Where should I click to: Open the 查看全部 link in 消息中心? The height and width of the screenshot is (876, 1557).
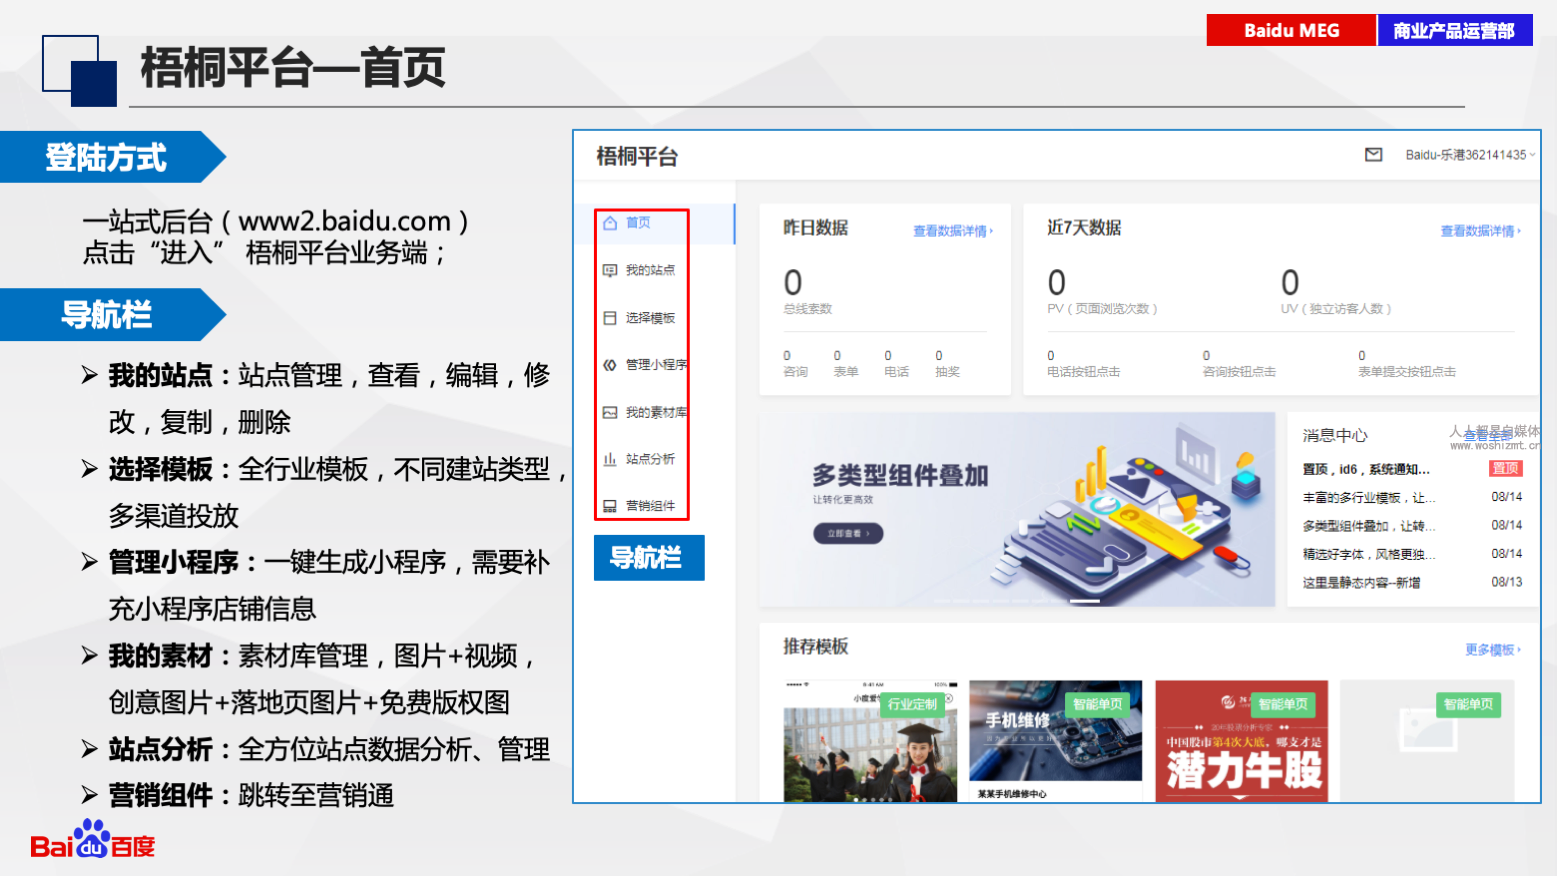tap(1488, 436)
